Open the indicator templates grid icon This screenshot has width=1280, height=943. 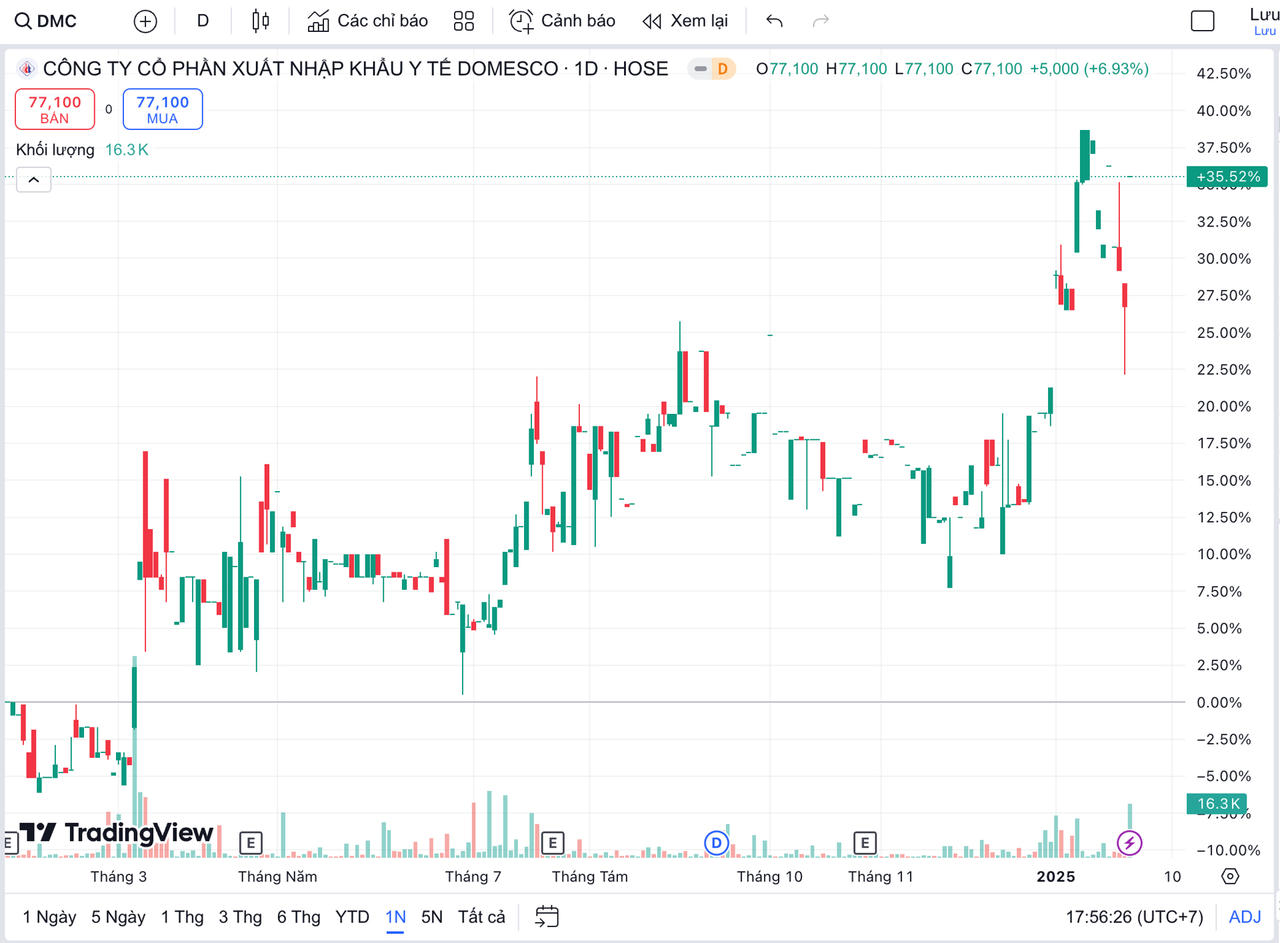tap(463, 21)
